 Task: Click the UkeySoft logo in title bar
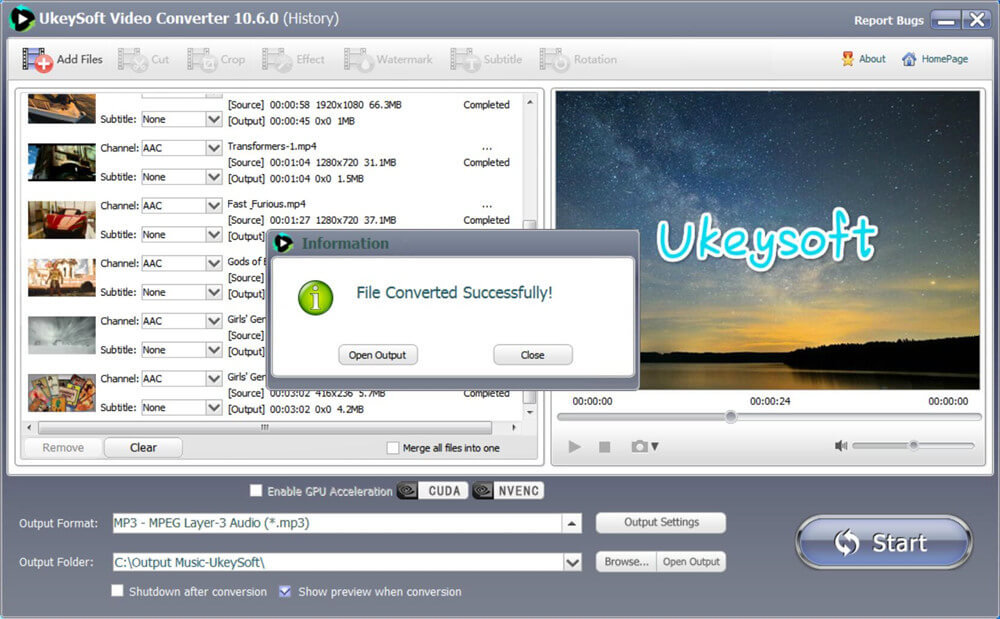[21, 18]
